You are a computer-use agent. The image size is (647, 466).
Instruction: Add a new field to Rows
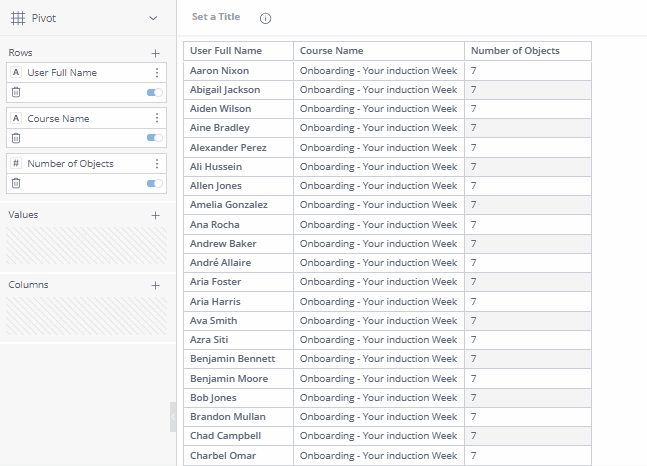click(x=156, y=53)
